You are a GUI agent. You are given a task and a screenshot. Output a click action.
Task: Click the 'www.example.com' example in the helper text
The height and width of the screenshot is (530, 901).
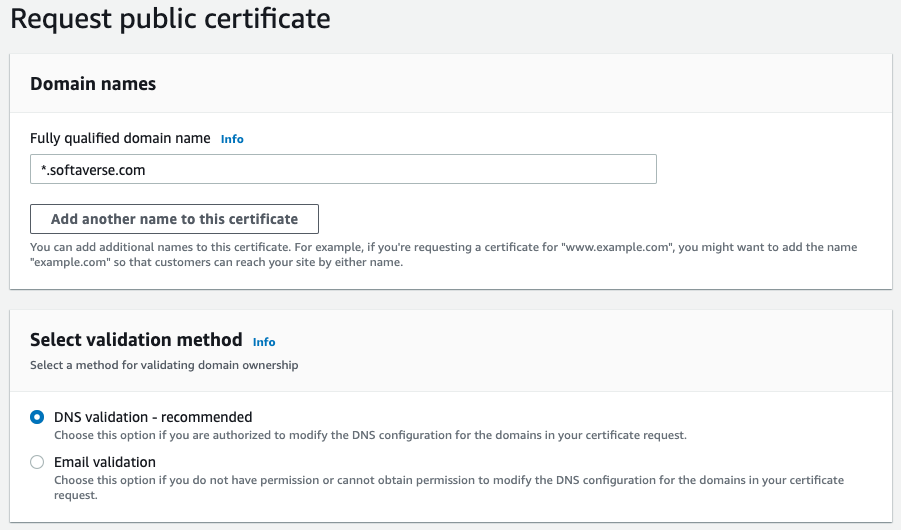pos(618,247)
